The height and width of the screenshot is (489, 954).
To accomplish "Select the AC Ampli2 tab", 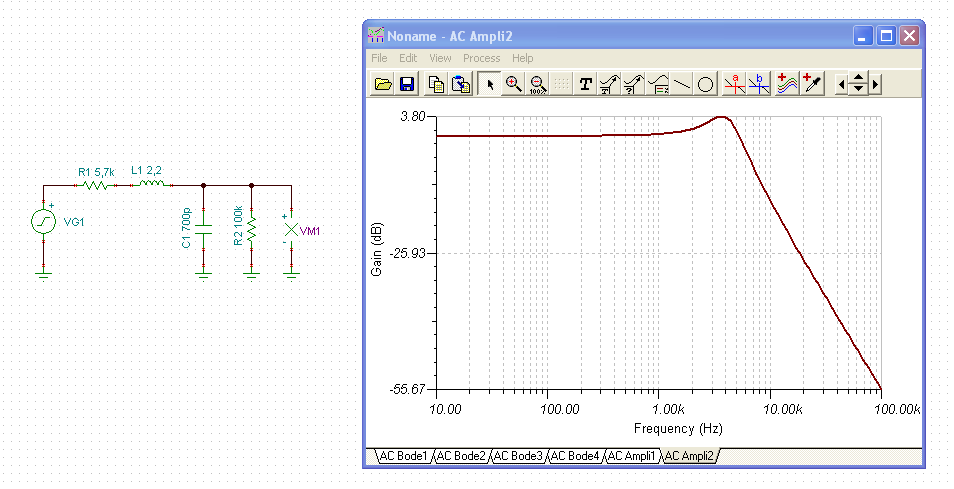I will click(689, 456).
